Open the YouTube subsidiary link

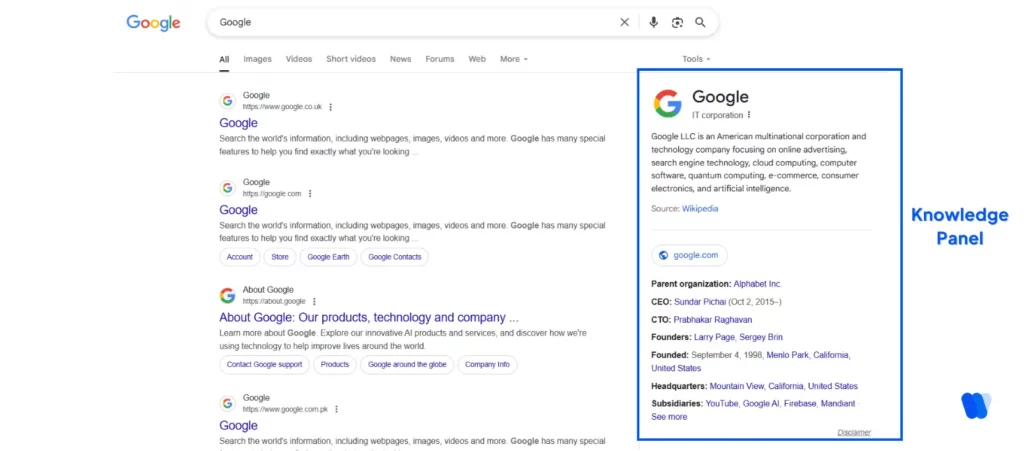click(x=722, y=404)
